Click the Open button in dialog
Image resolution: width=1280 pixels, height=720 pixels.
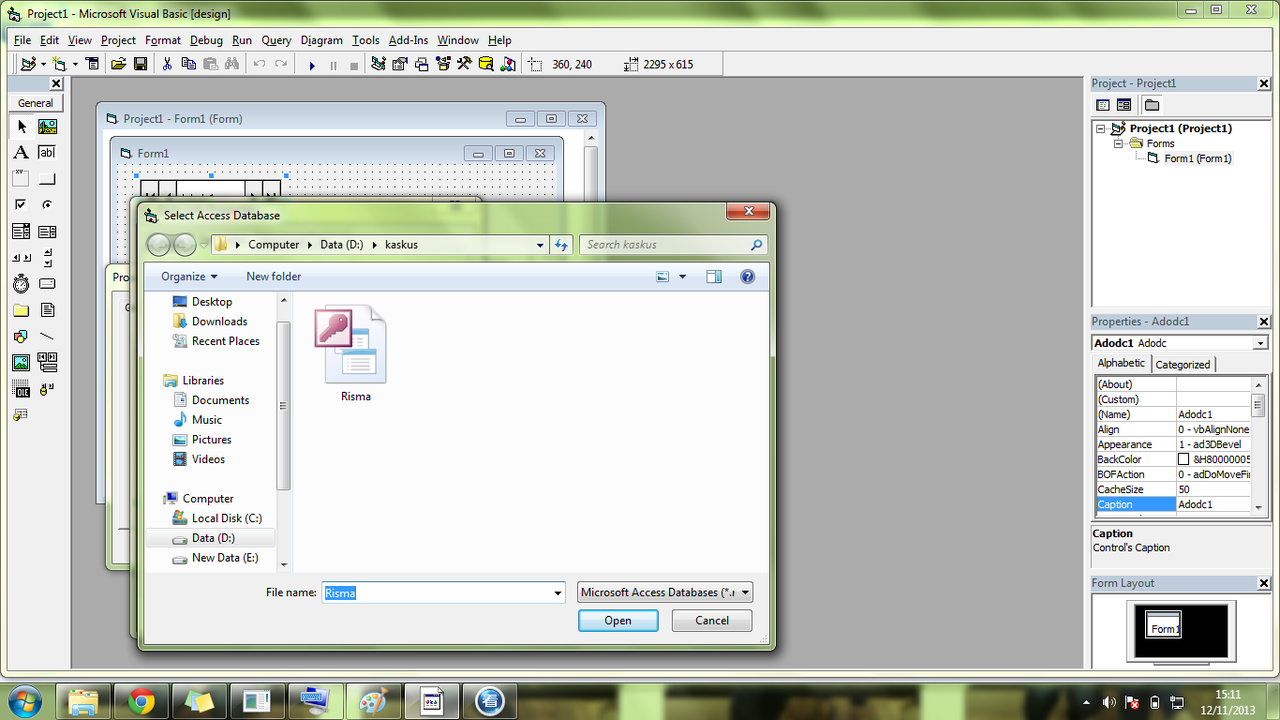click(618, 621)
